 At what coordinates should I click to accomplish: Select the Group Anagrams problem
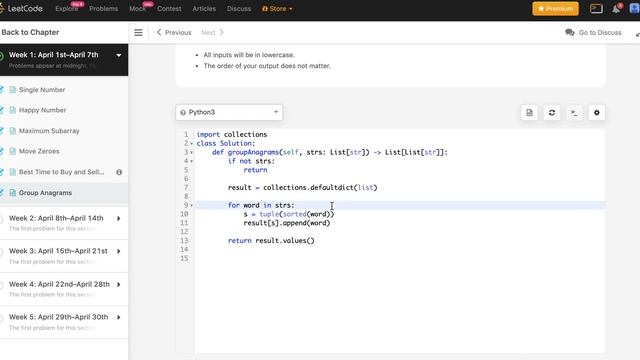(45, 193)
